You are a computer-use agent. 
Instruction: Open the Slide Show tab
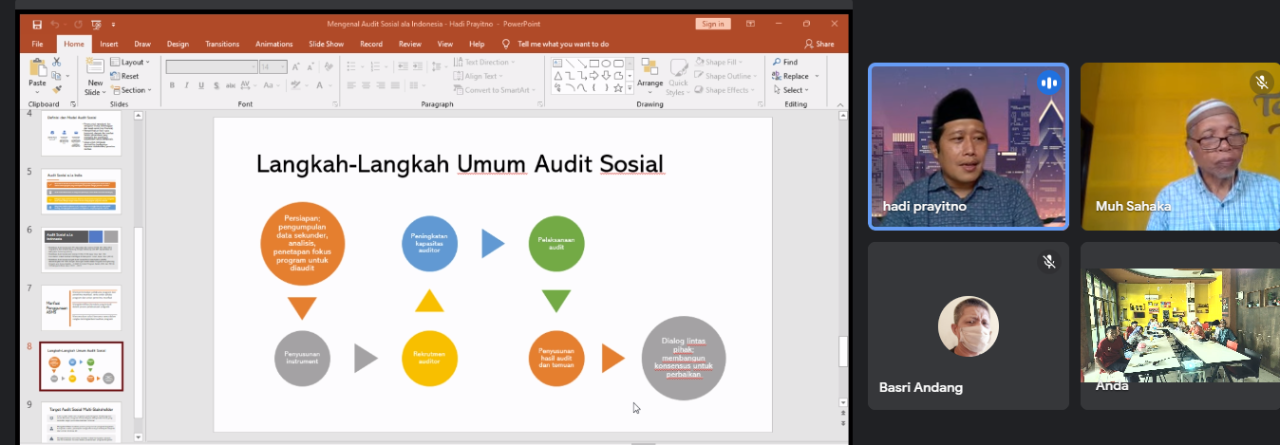[x=326, y=44]
